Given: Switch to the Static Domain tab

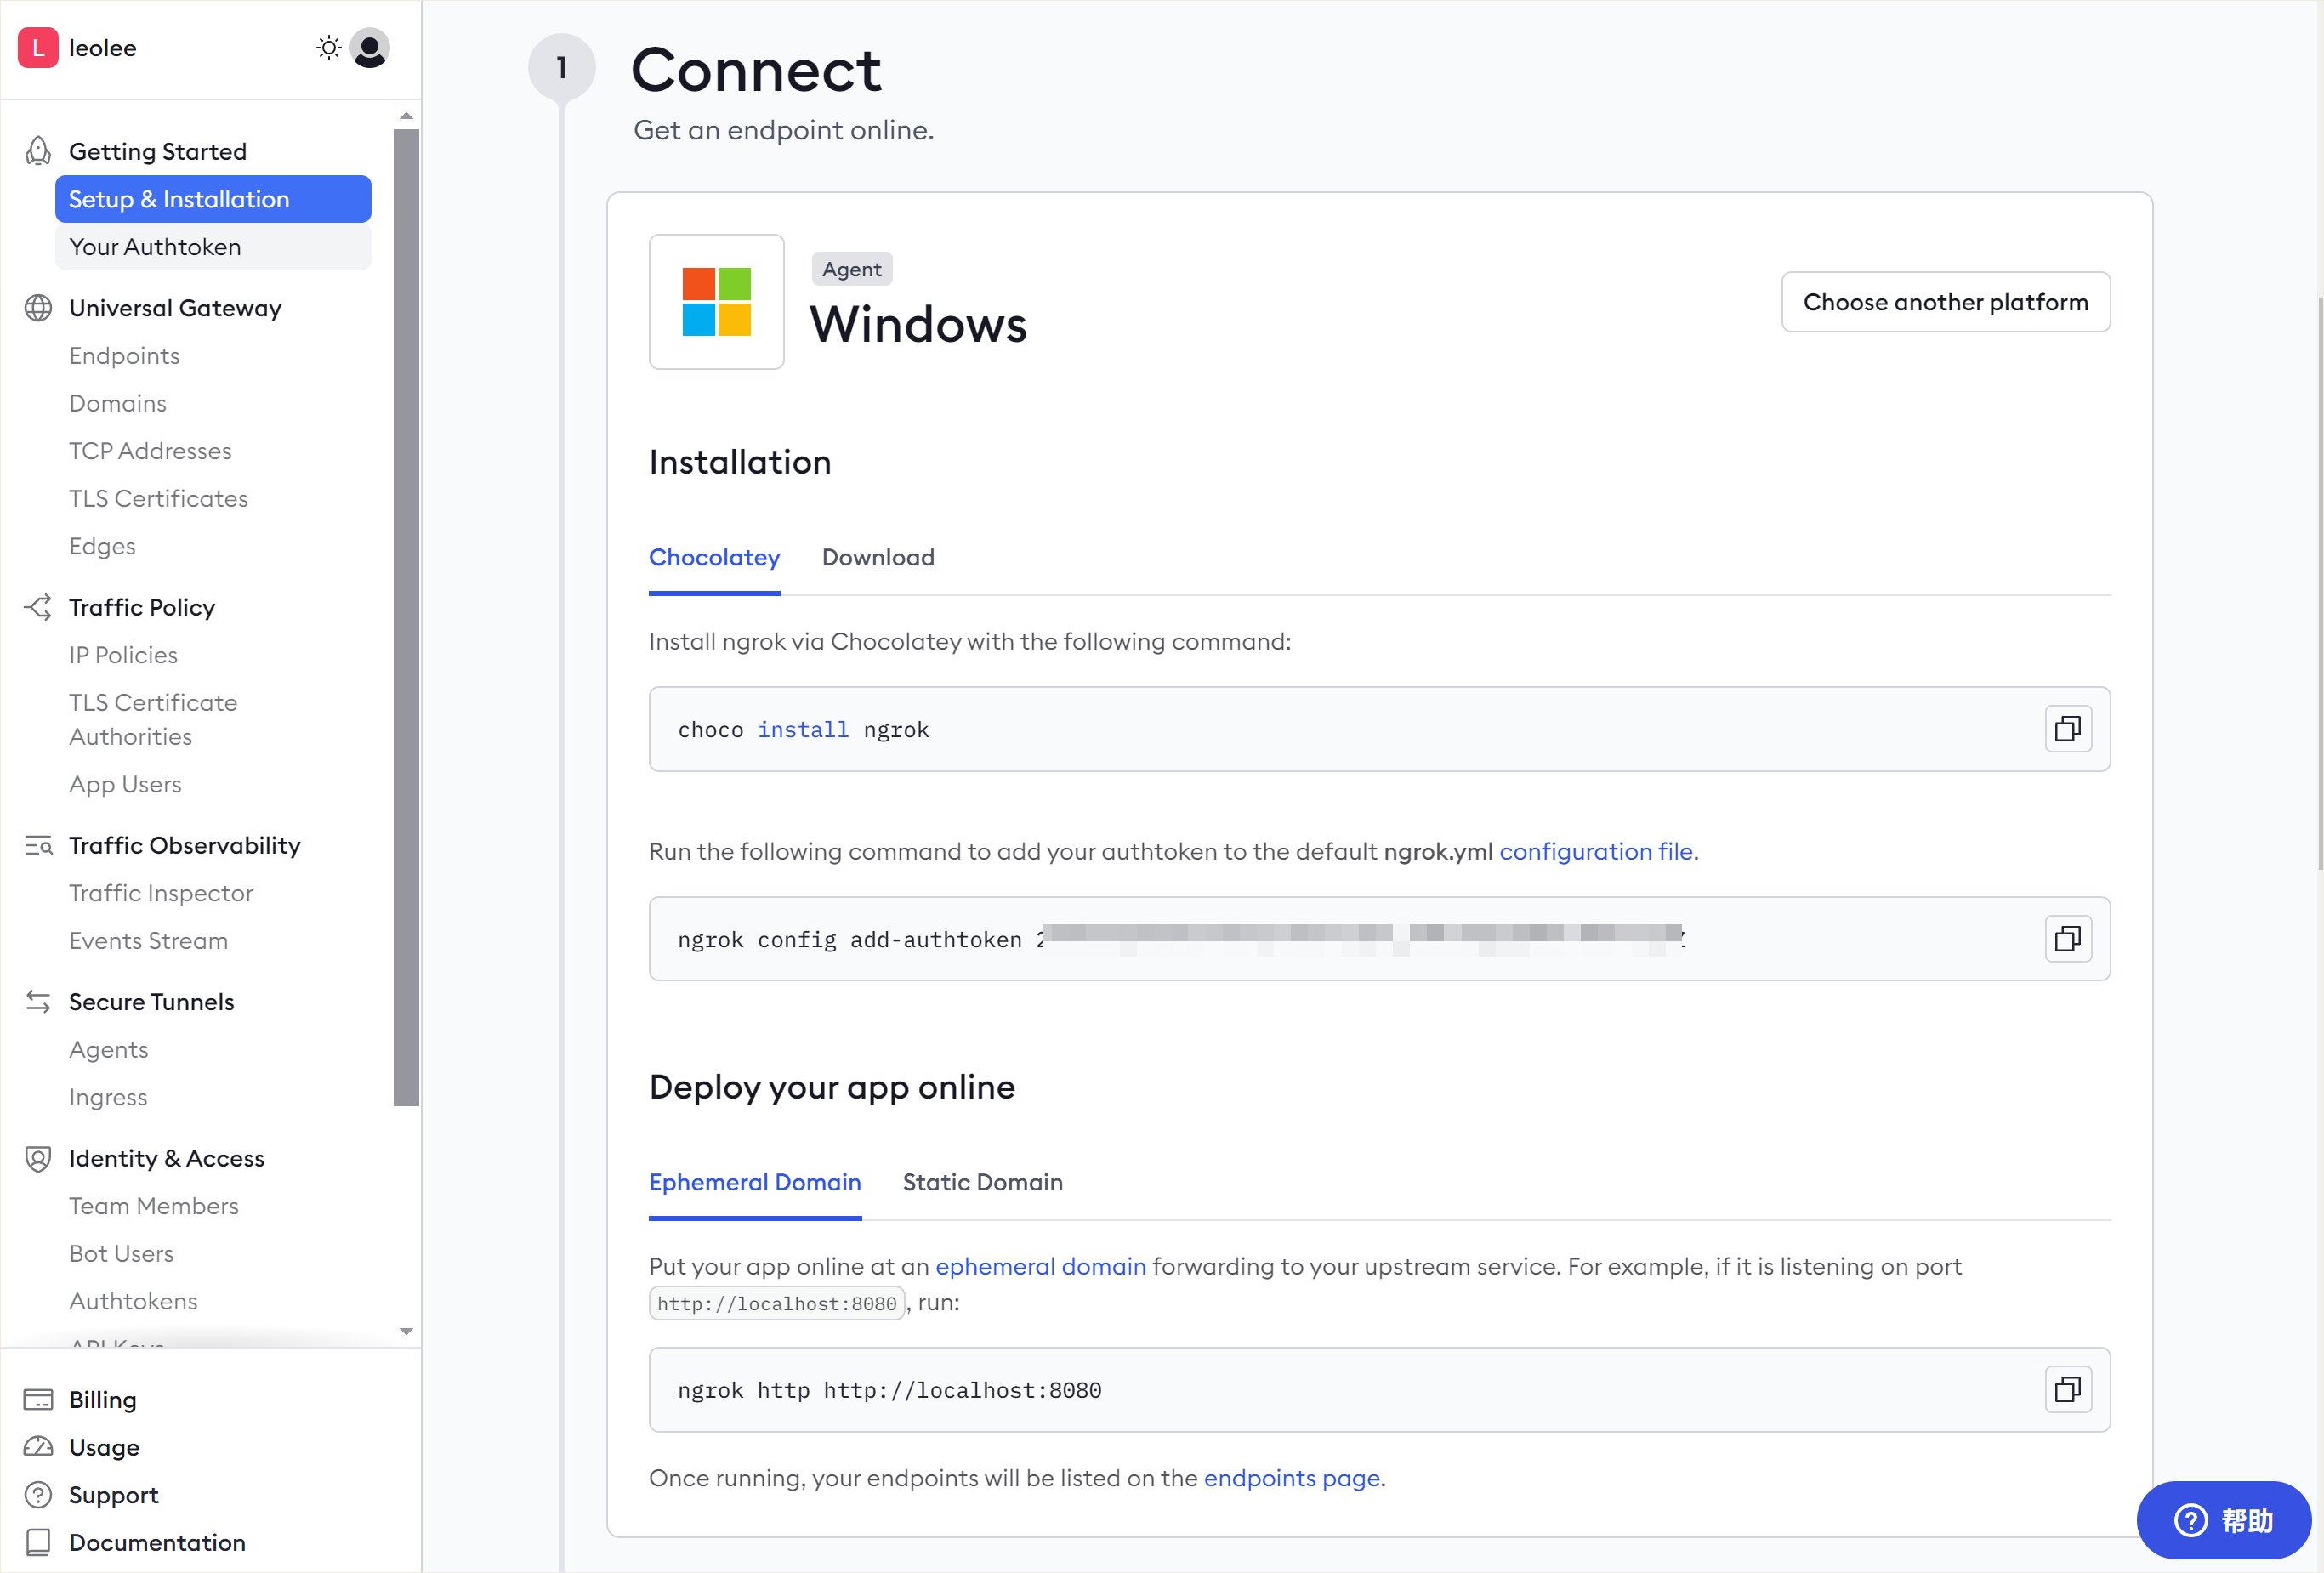Looking at the screenshot, I should click(x=982, y=1182).
